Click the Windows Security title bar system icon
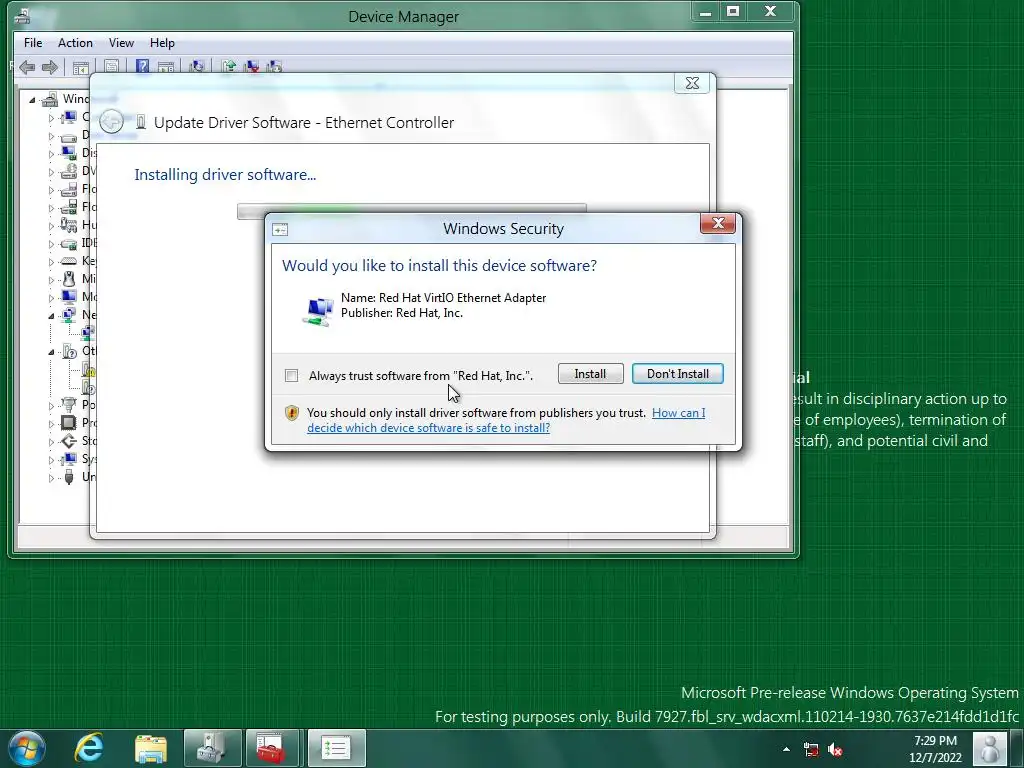 (280, 229)
